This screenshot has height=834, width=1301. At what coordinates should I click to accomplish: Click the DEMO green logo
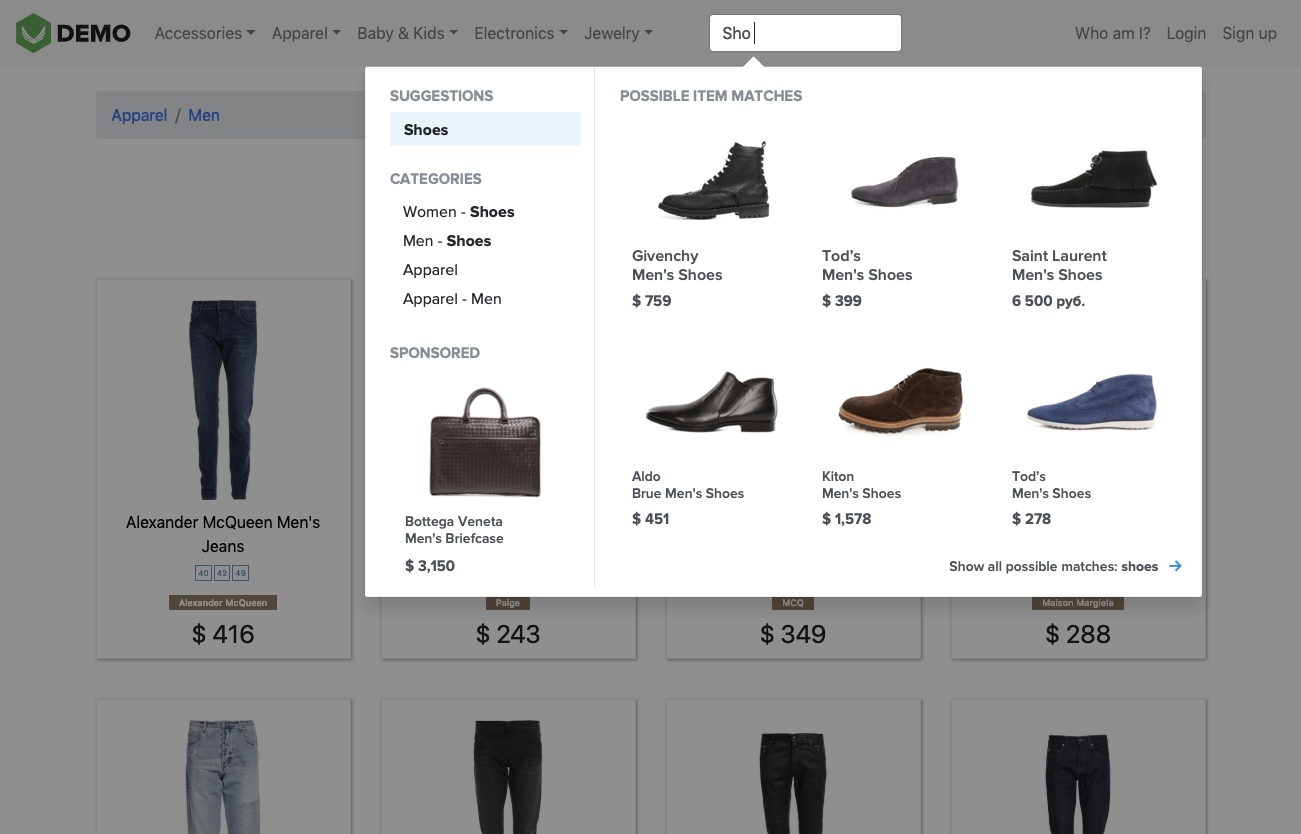(73, 33)
